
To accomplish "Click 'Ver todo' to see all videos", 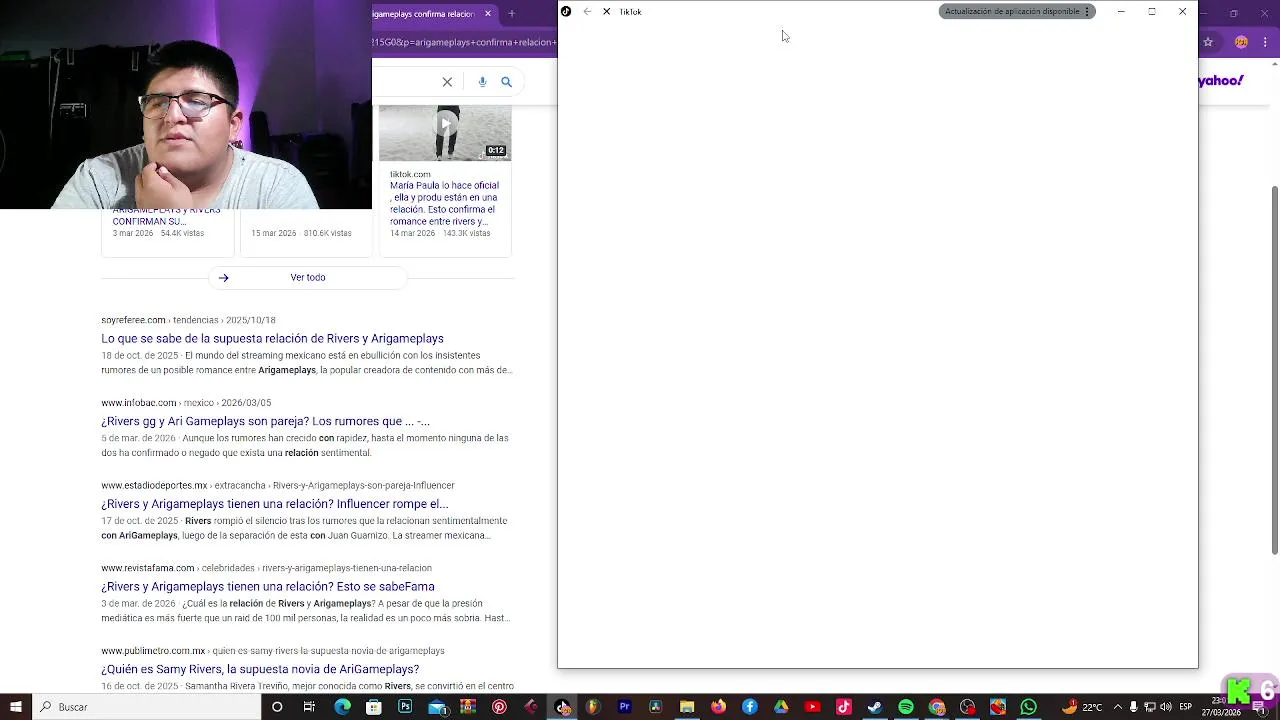I will click(308, 277).
